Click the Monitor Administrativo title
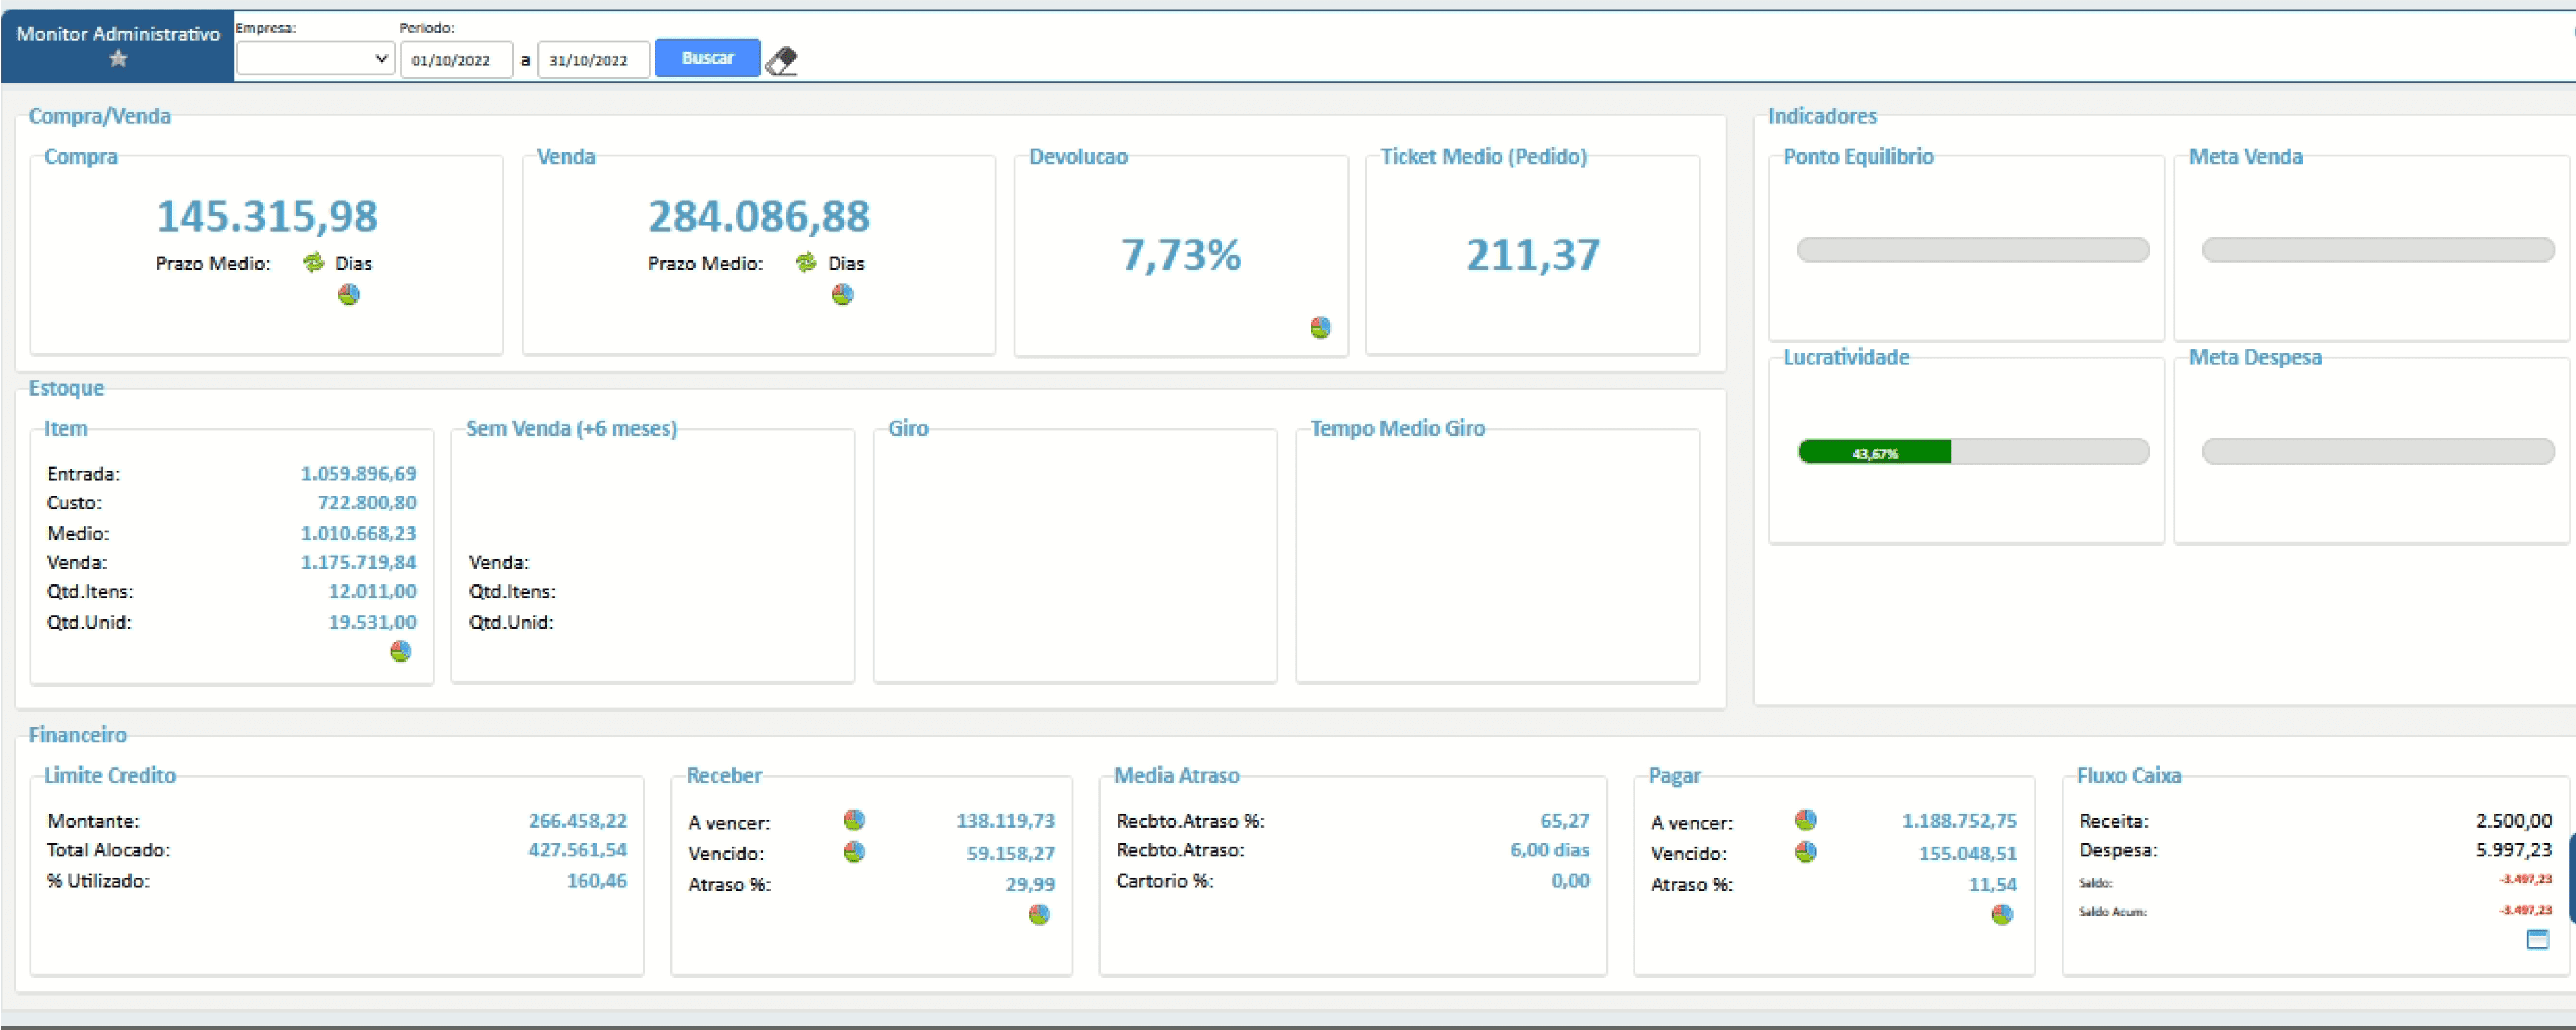Viewport: 2576px width, 1030px height. [118, 33]
